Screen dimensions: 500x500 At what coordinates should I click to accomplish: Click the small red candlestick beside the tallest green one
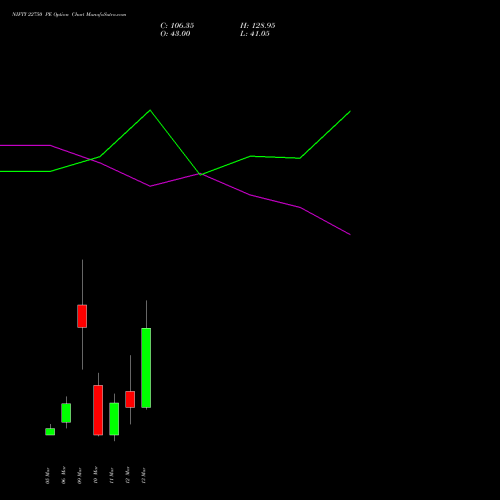[130, 399]
